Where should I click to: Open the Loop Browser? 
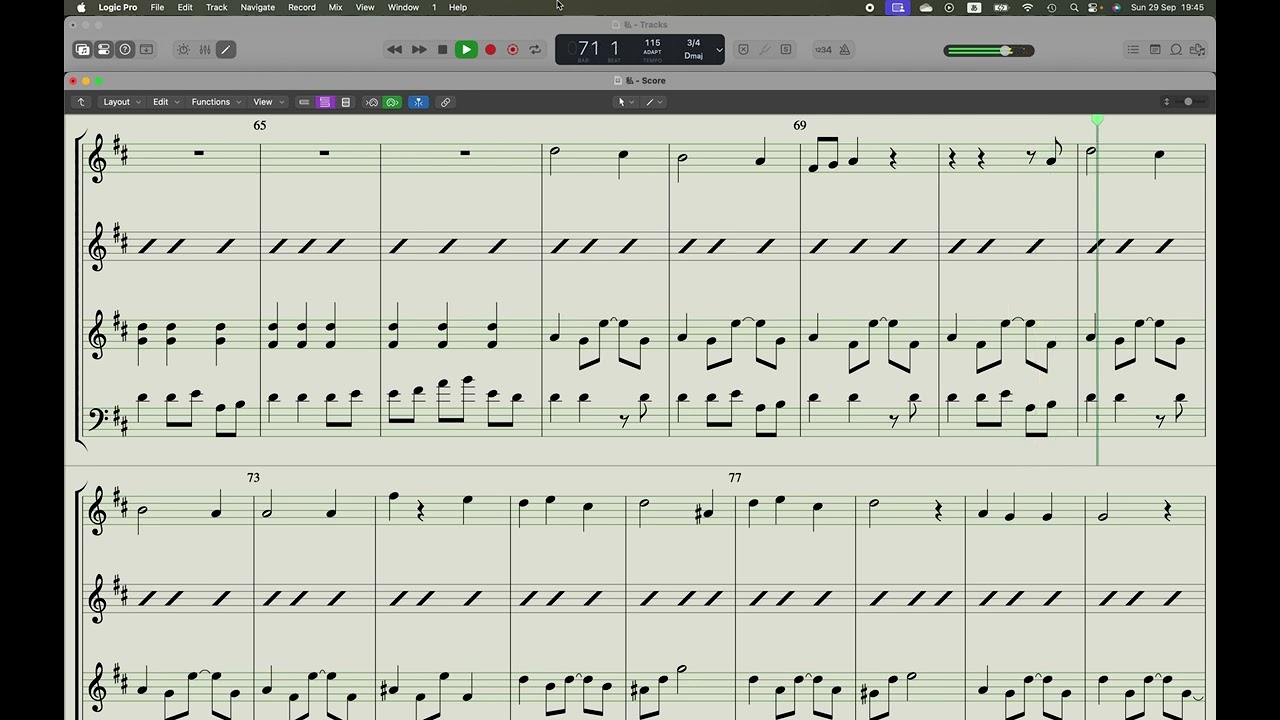tap(1176, 50)
